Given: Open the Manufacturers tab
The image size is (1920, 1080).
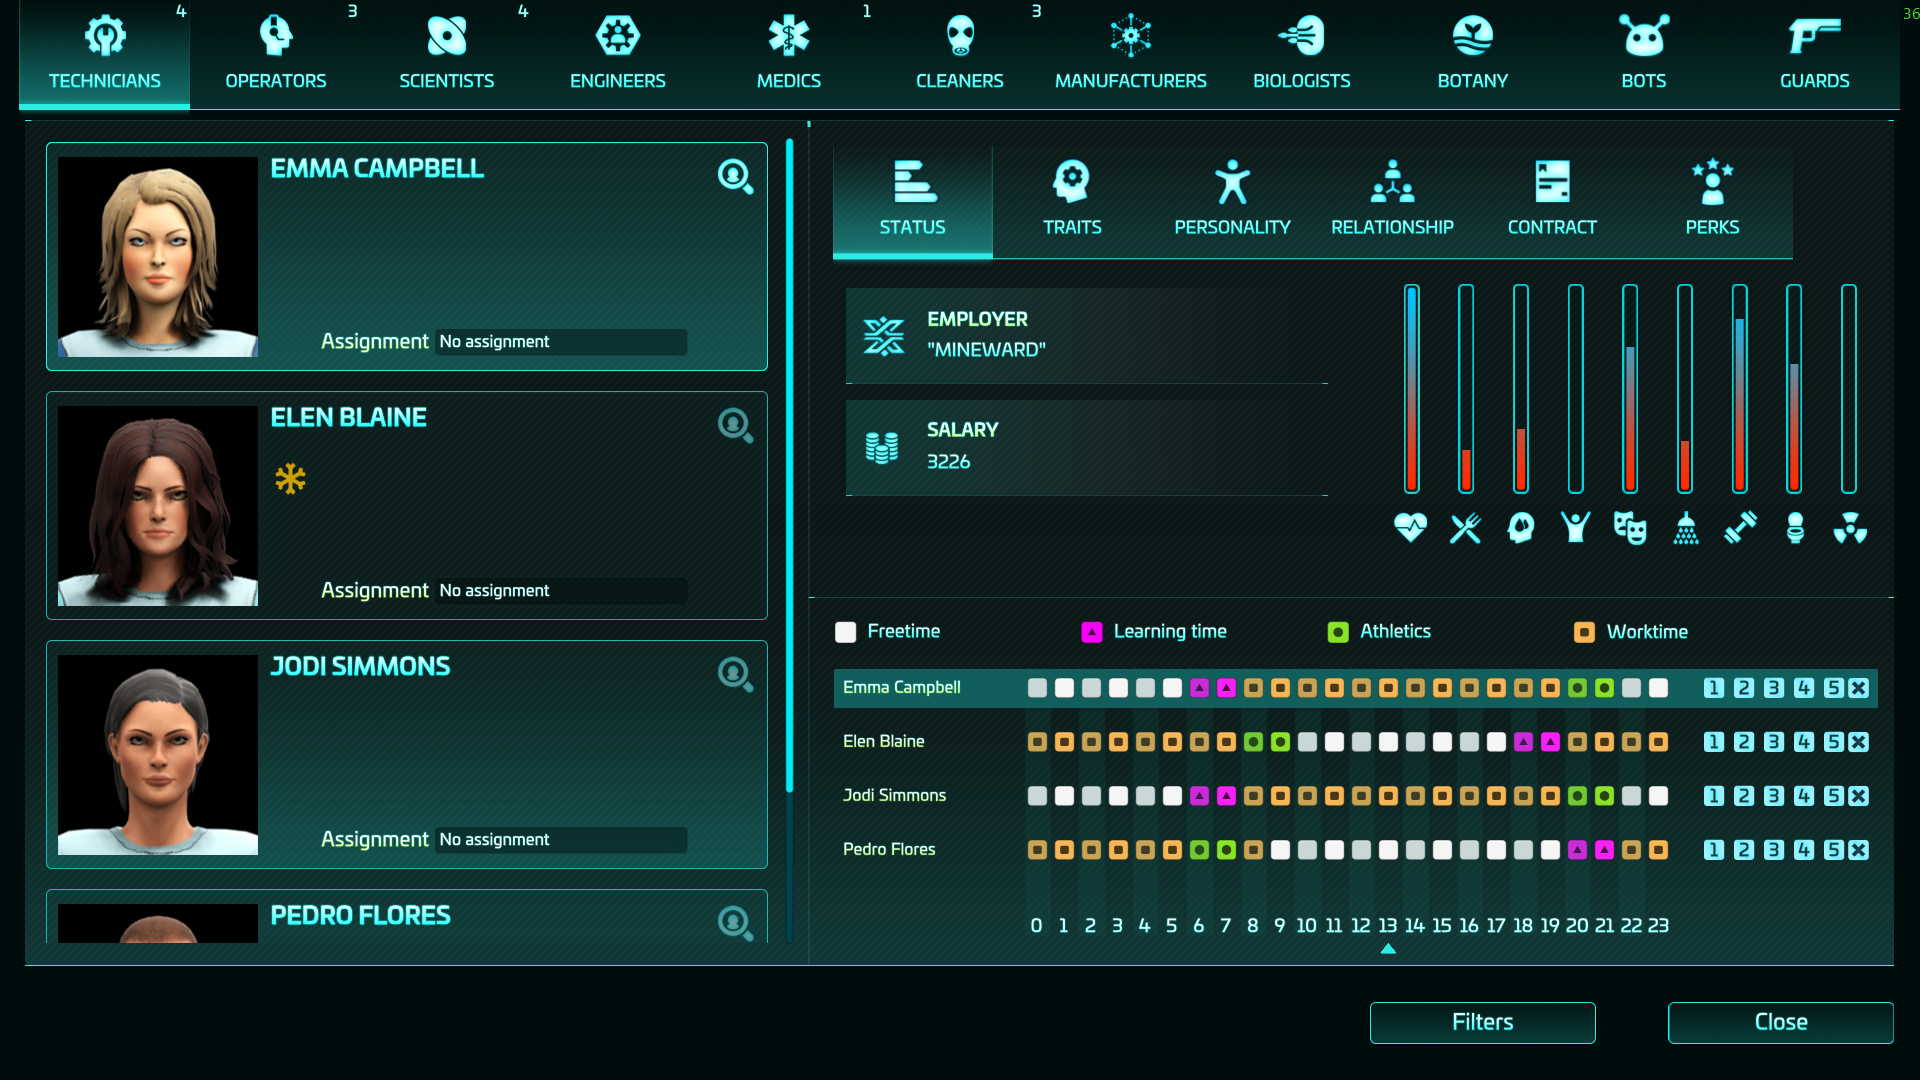Looking at the screenshot, I should (x=1131, y=54).
